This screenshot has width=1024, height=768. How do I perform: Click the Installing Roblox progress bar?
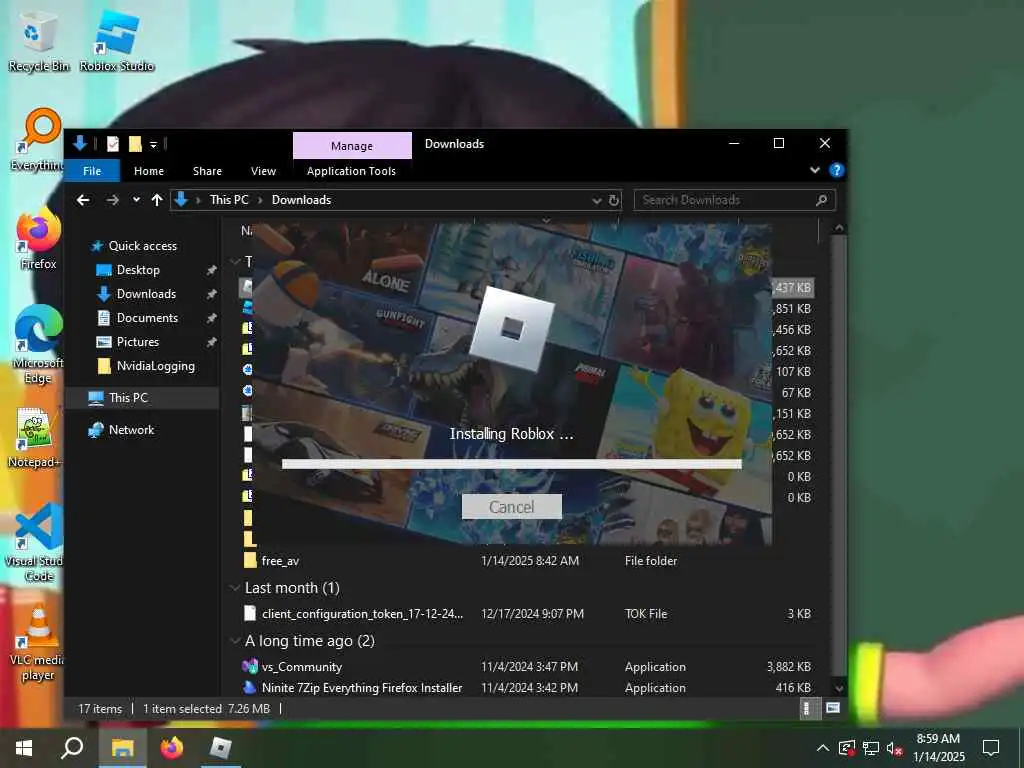(511, 464)
